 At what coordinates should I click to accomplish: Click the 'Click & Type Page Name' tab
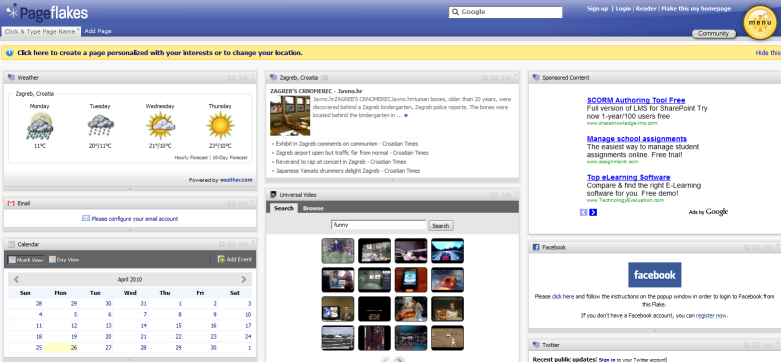click(41, 31)
